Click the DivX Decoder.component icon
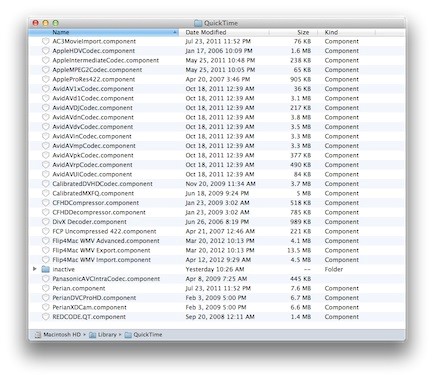This screenshot has height=380, width=434. pos(46,222)
